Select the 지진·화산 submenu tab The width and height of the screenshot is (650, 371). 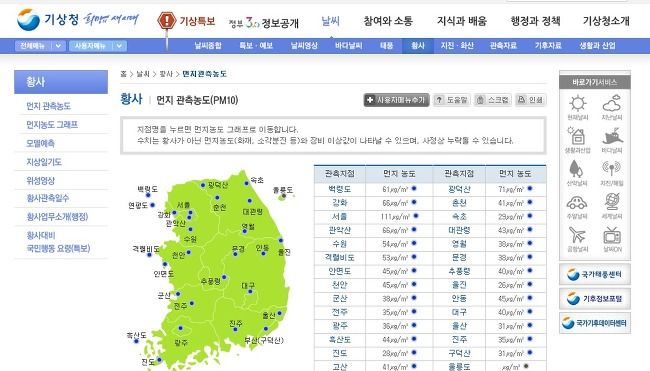tap(457, 46)
